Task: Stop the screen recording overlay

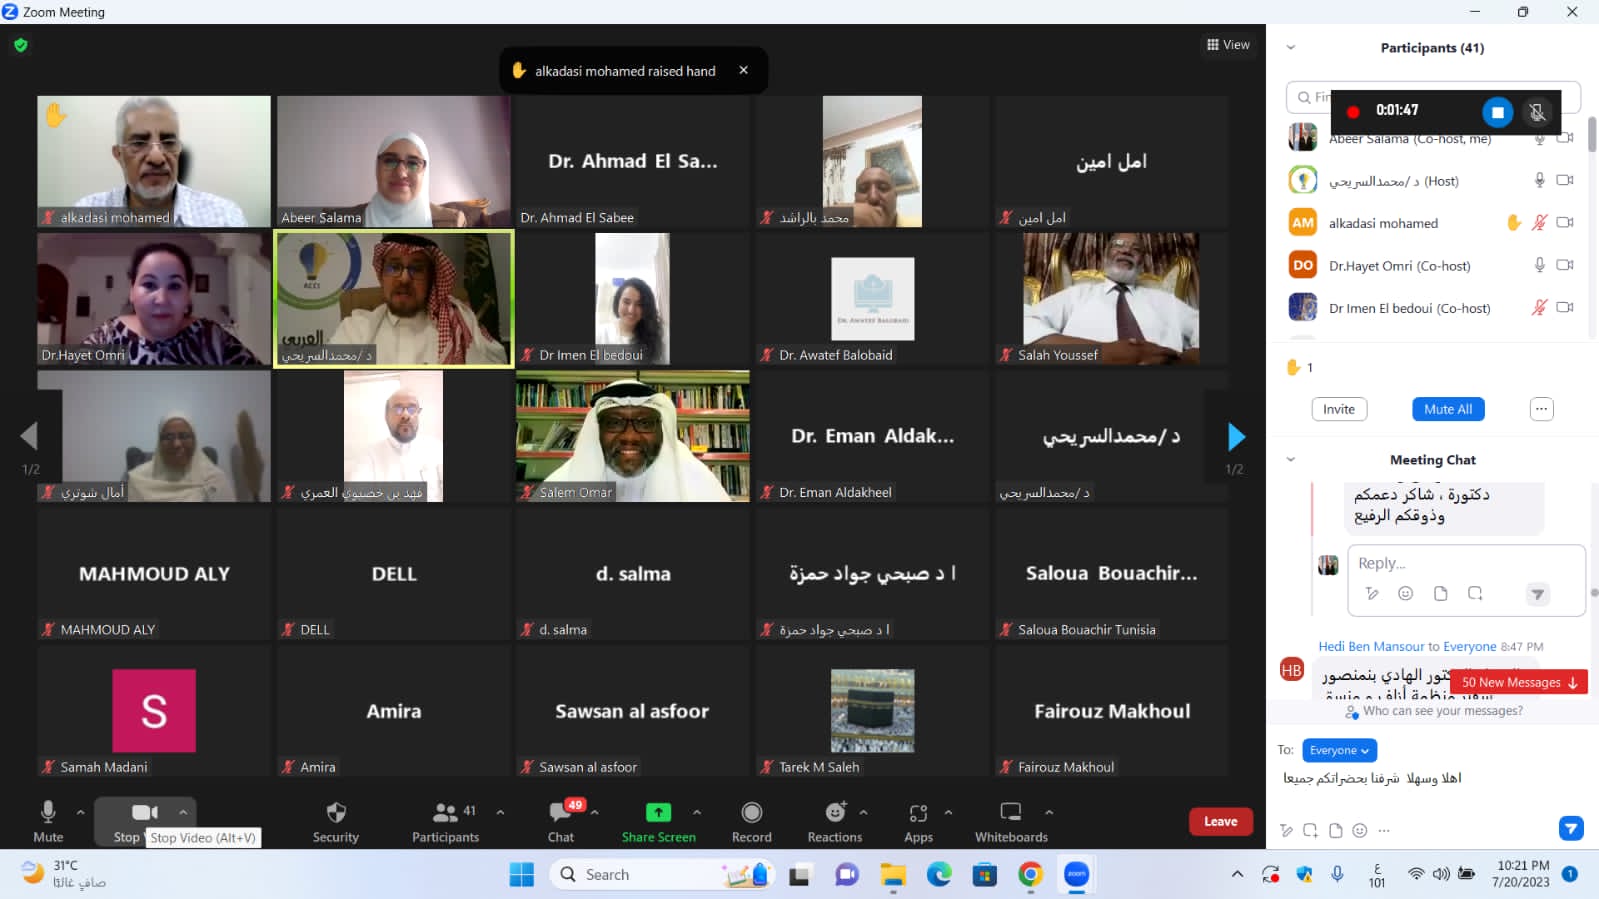Action: point(1497,112)
